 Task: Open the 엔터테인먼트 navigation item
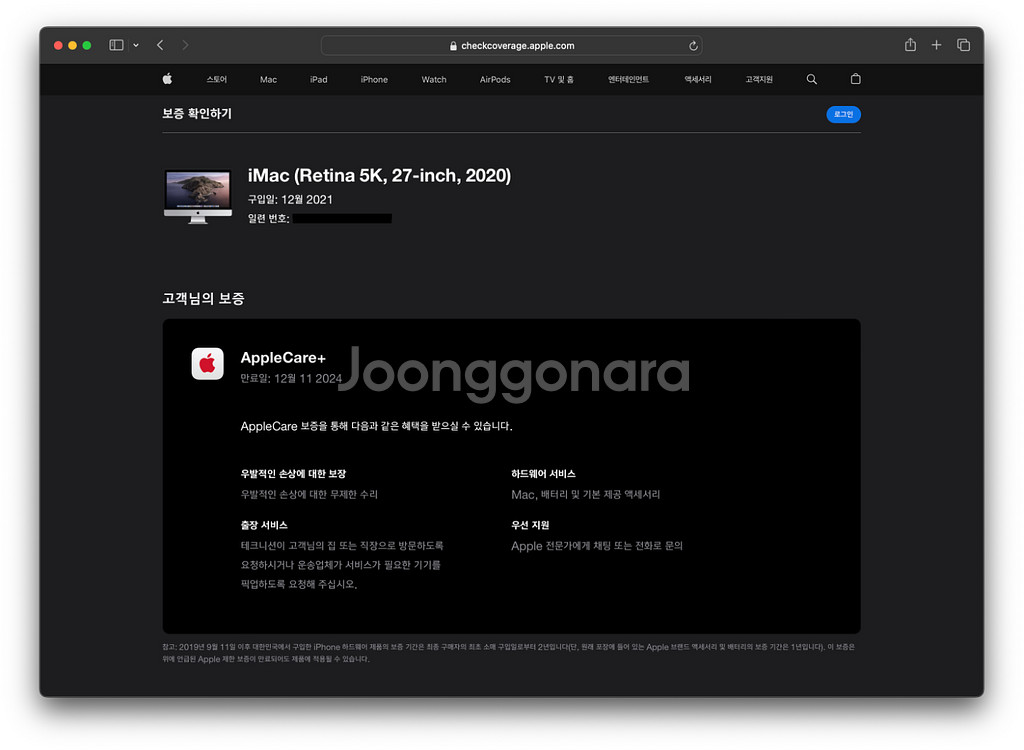[x=628, y=80]
